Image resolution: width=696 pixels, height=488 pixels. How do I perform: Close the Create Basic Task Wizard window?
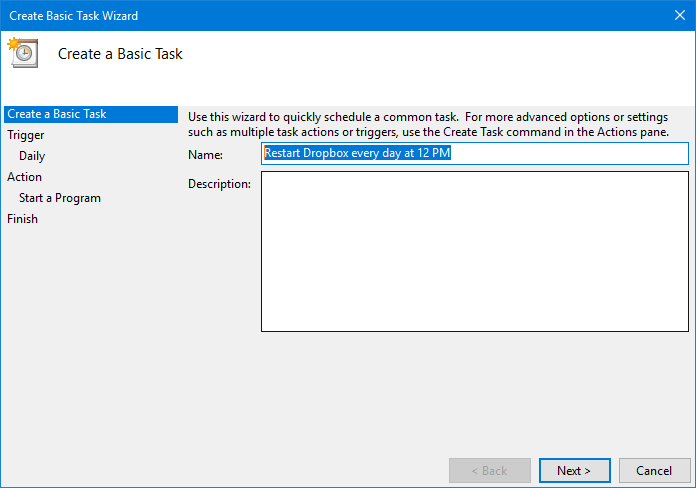coord(680,15)
